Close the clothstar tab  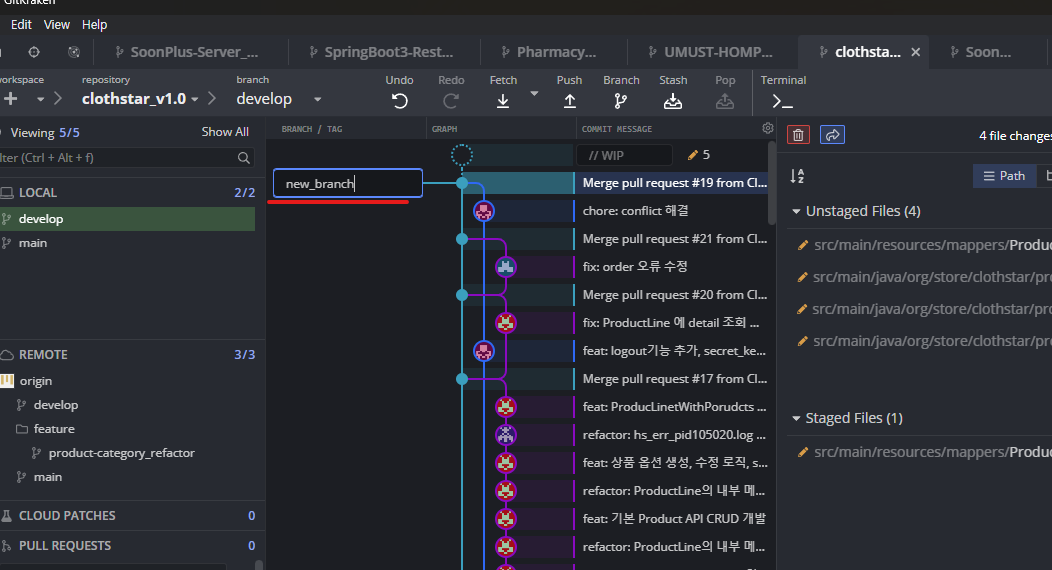[x=915, y=52]
